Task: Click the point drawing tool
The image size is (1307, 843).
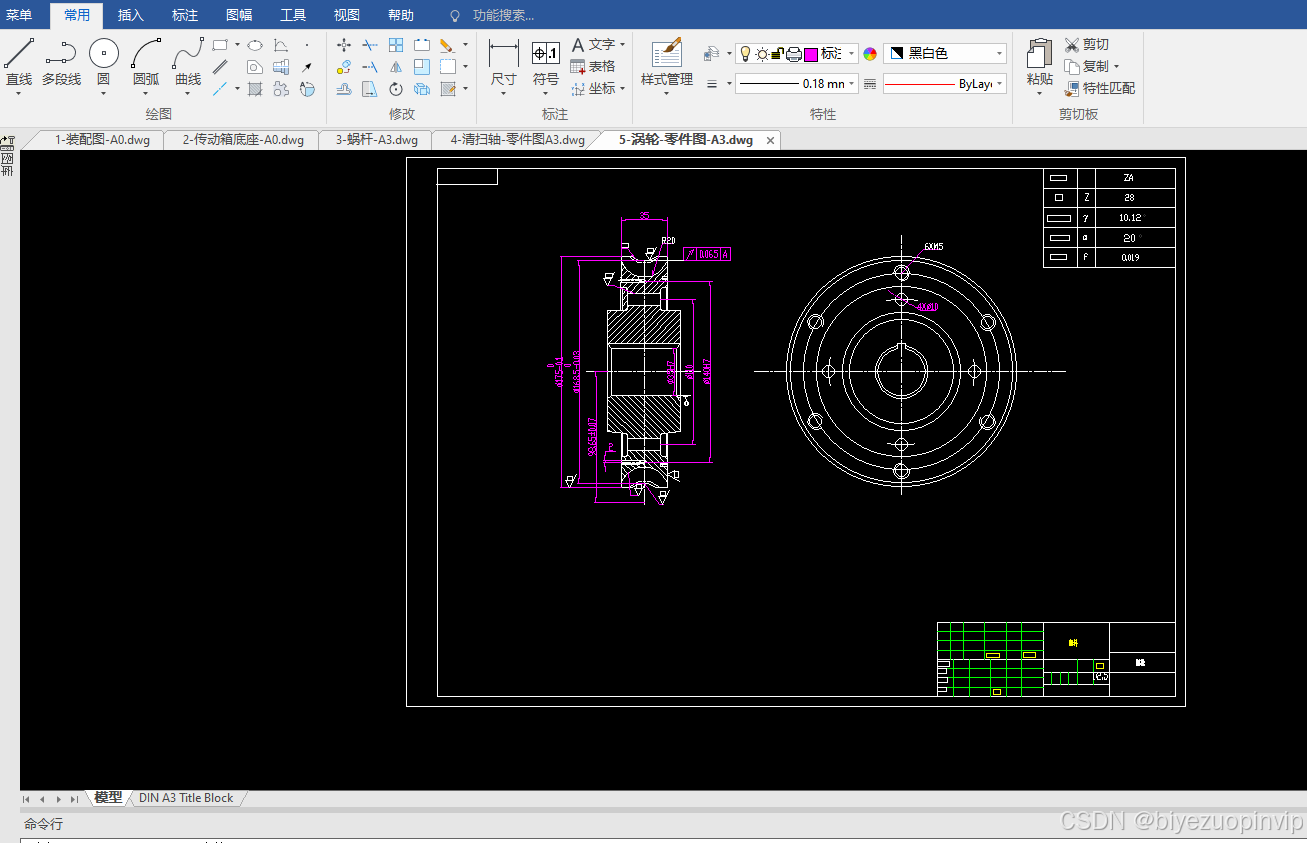Action: pyautogui.click(x=306, y=45)
